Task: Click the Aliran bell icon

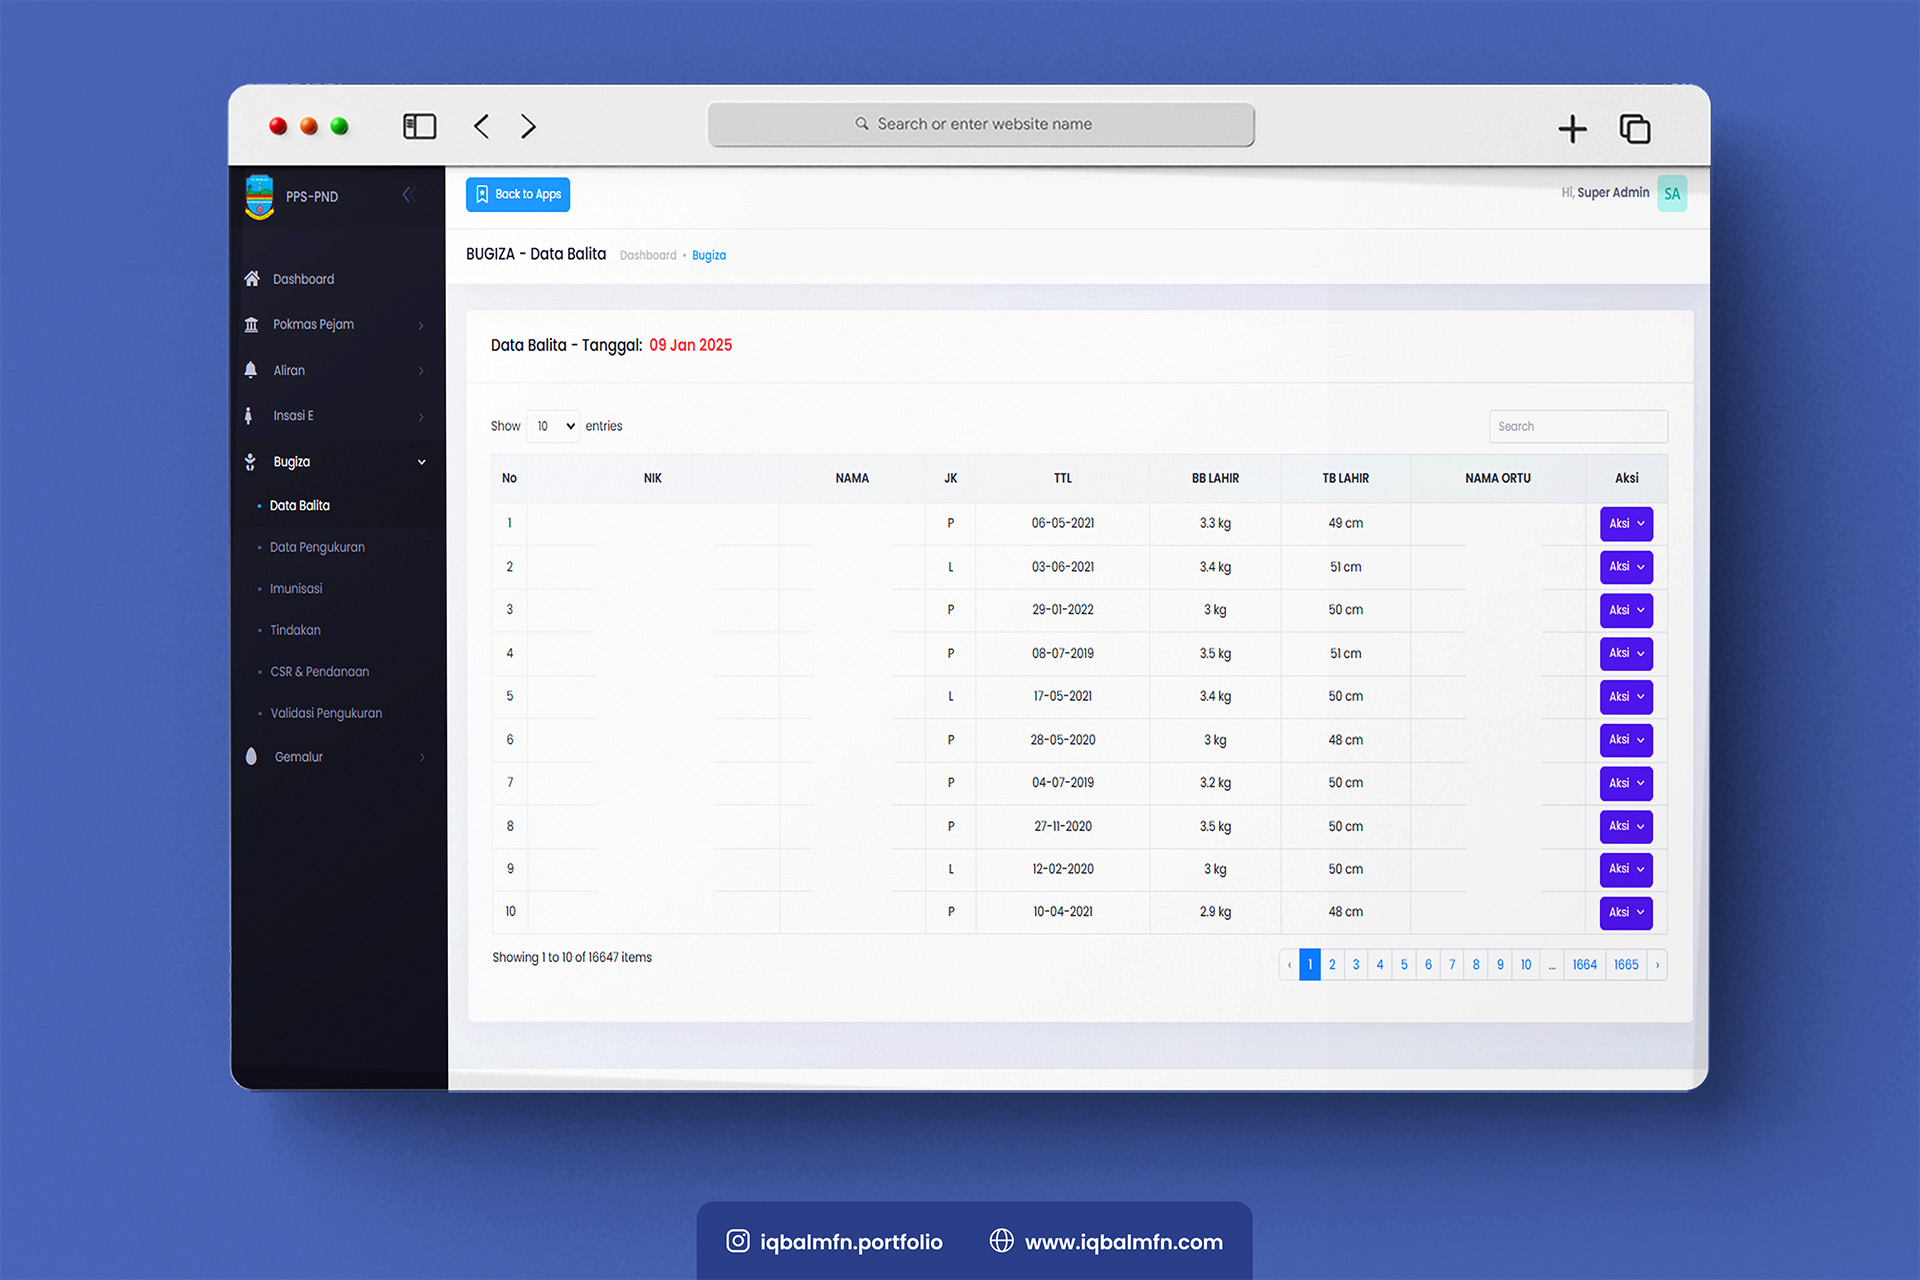Action: 251,370
